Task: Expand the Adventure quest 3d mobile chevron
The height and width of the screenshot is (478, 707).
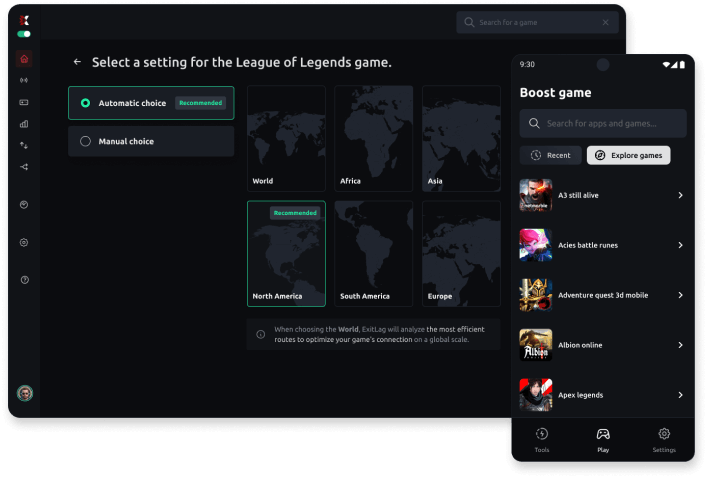Action: (x=680, y=295)
